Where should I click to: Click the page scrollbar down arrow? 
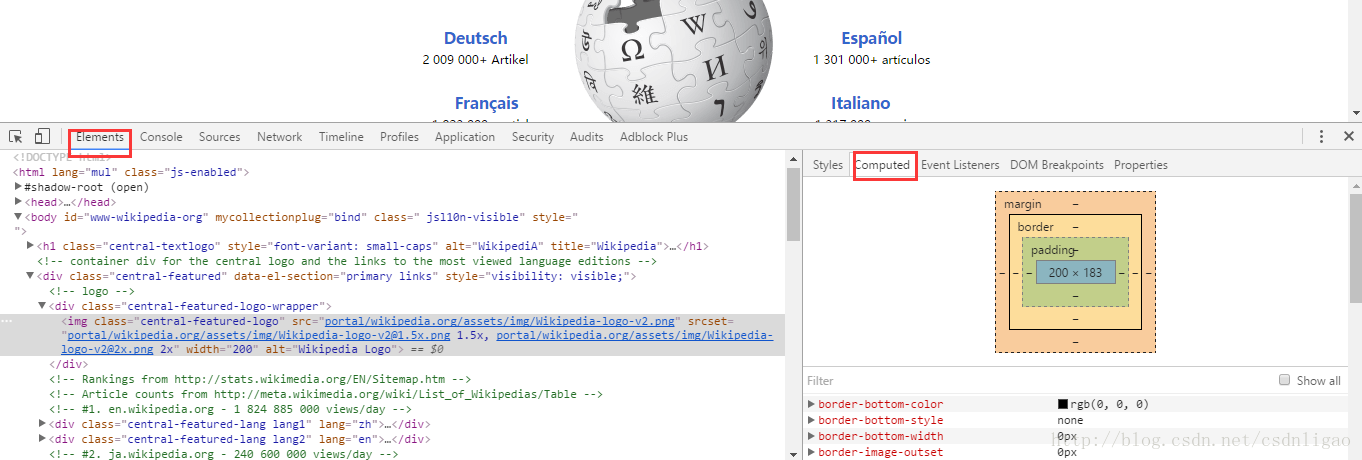pyautogui.click(x=1355, y=113)
